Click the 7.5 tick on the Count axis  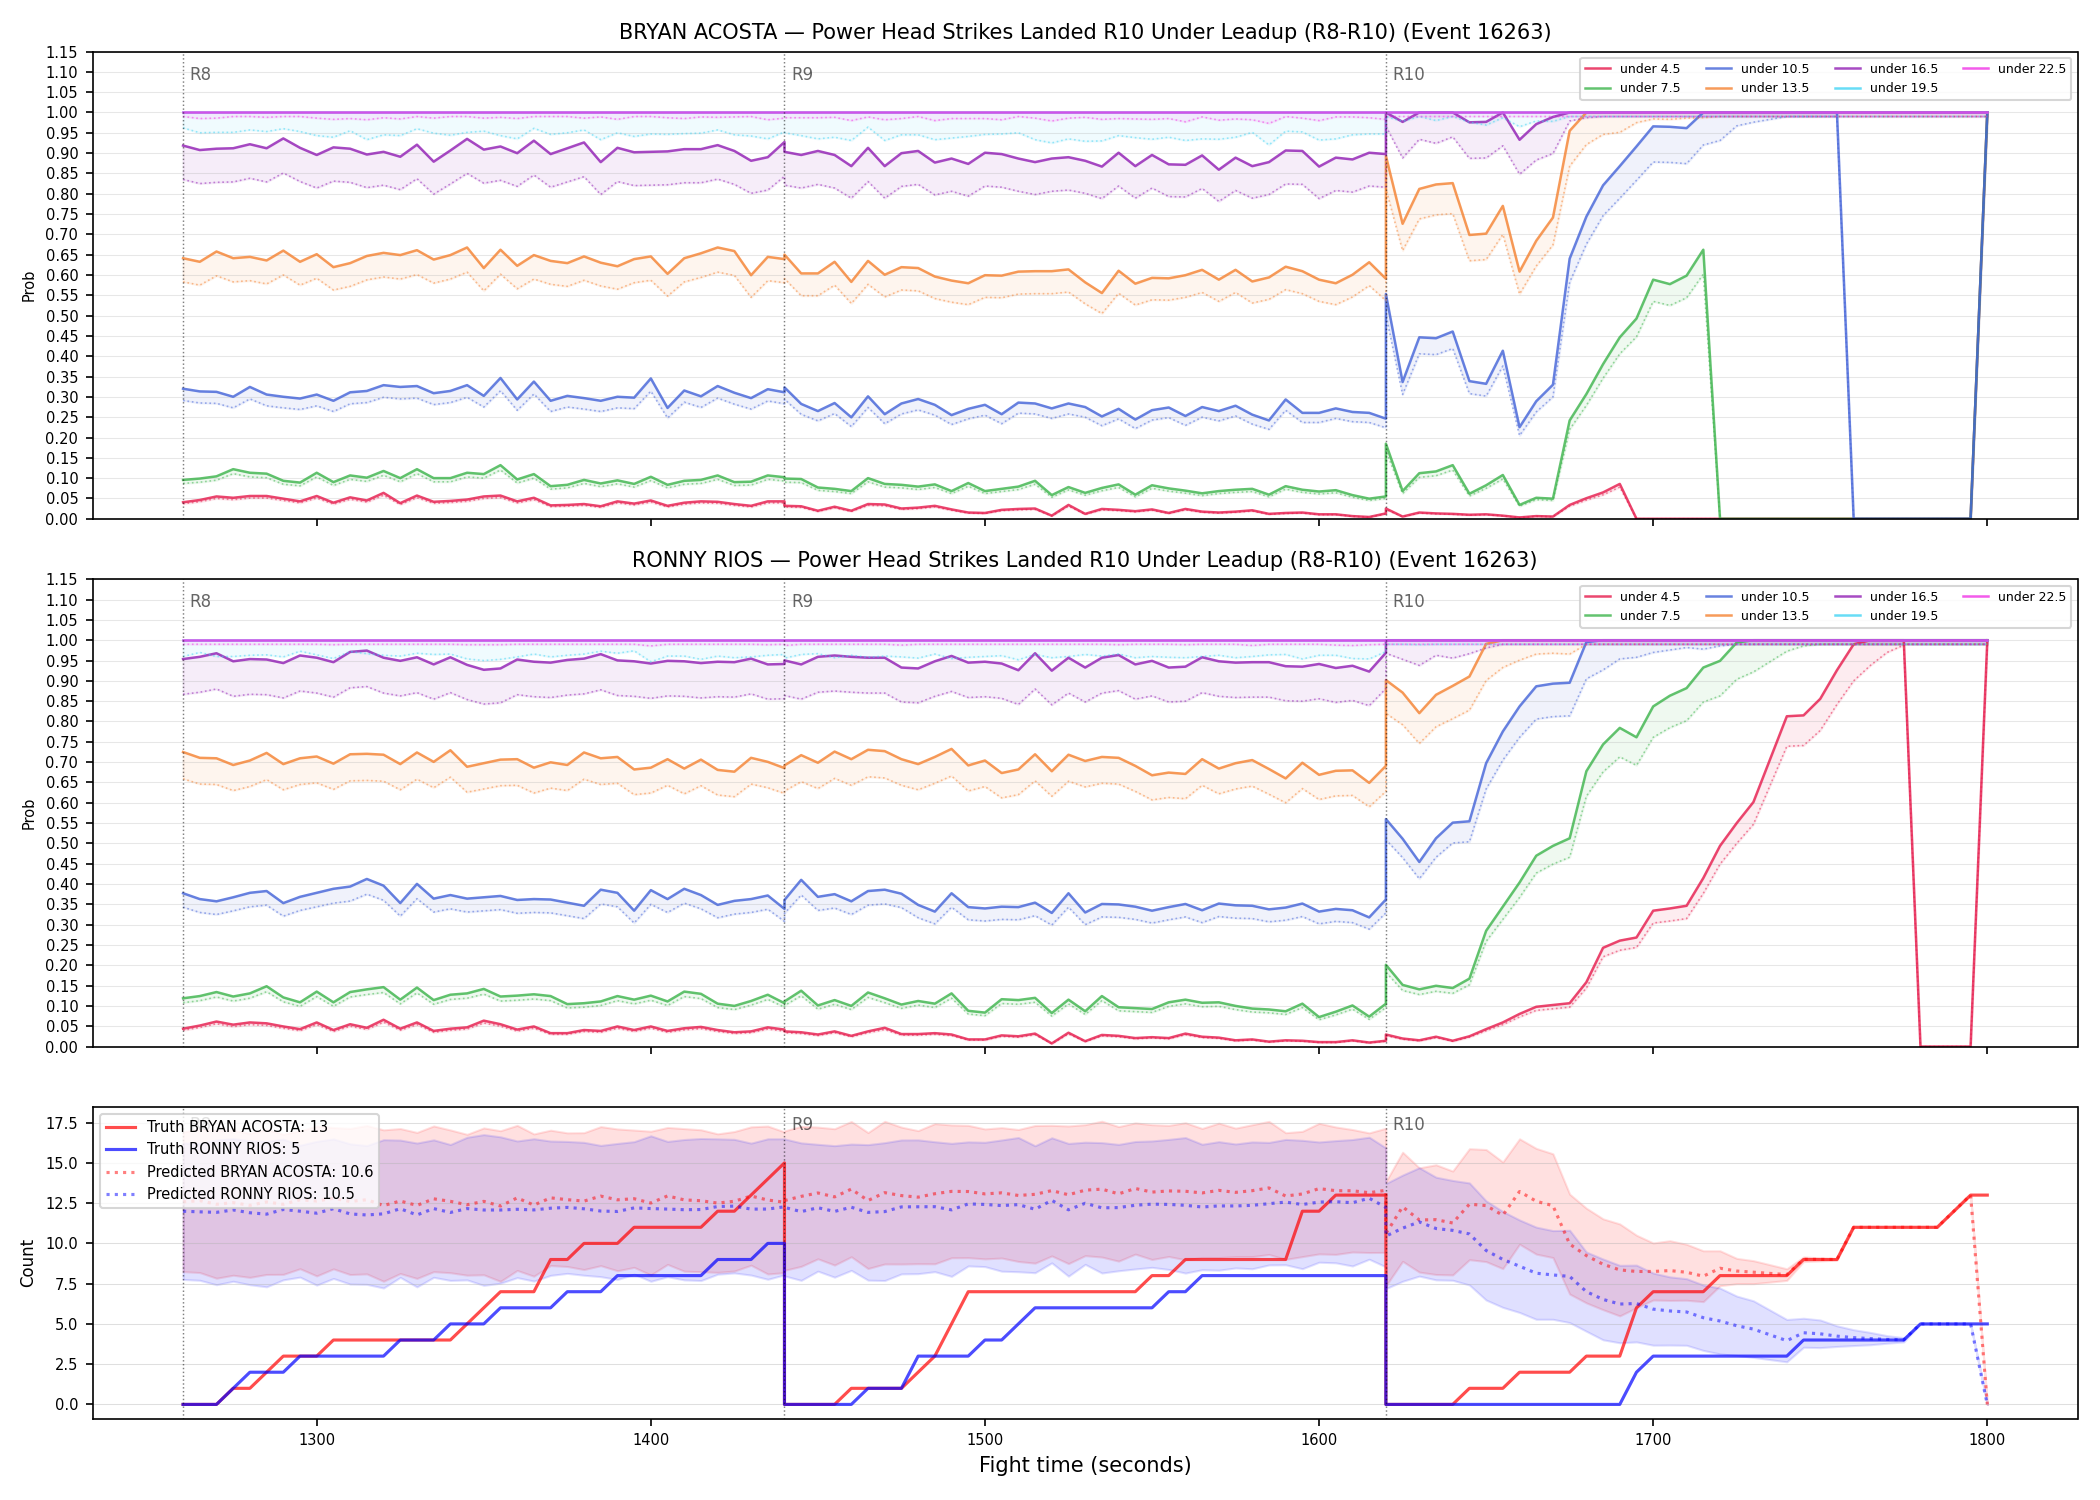pos(66,1284)
